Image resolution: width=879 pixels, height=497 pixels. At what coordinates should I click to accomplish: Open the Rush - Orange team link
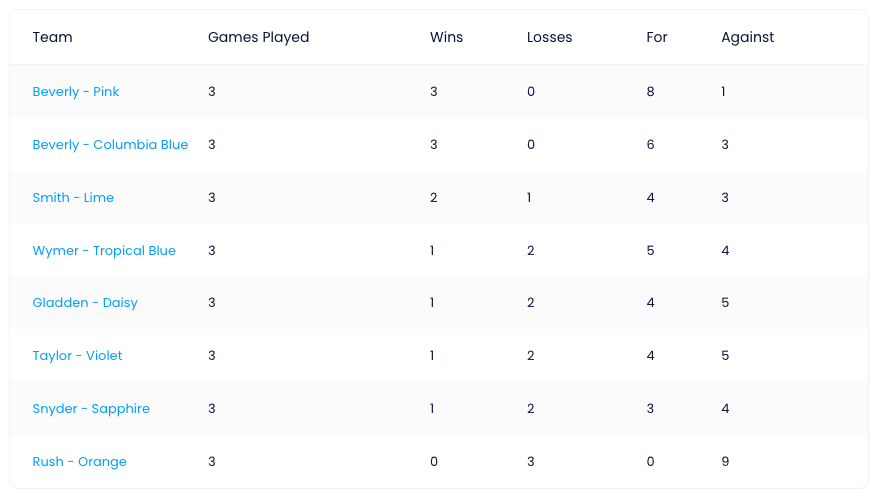[79, 462]
